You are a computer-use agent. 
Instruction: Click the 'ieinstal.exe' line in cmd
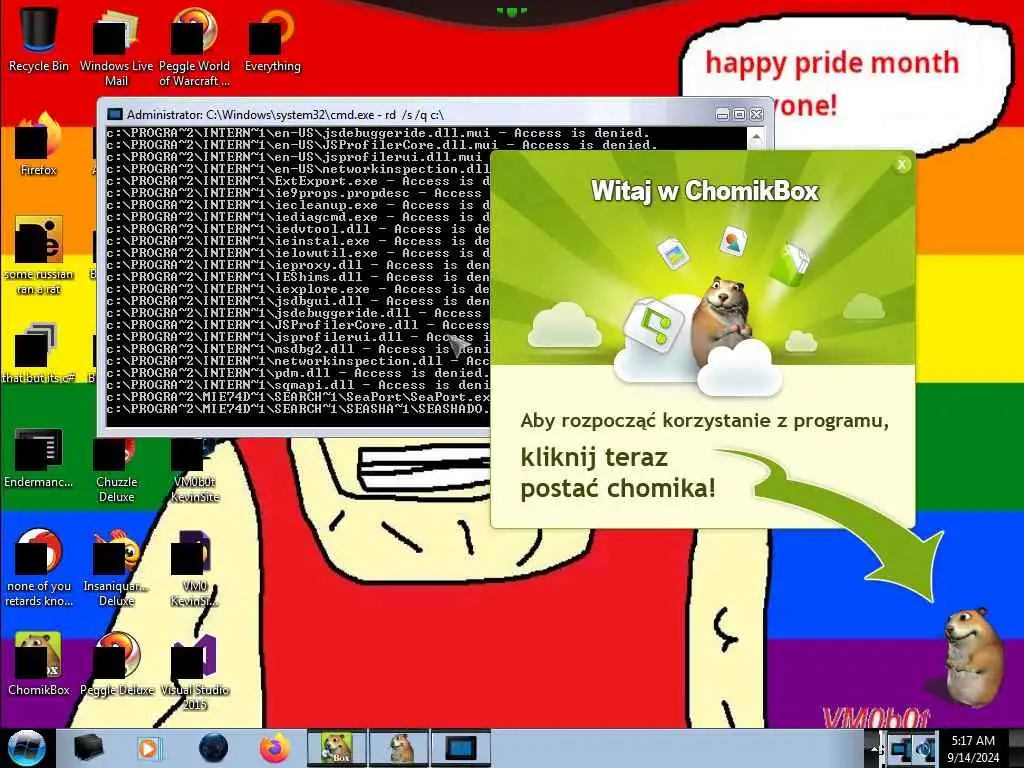point(298,241)
